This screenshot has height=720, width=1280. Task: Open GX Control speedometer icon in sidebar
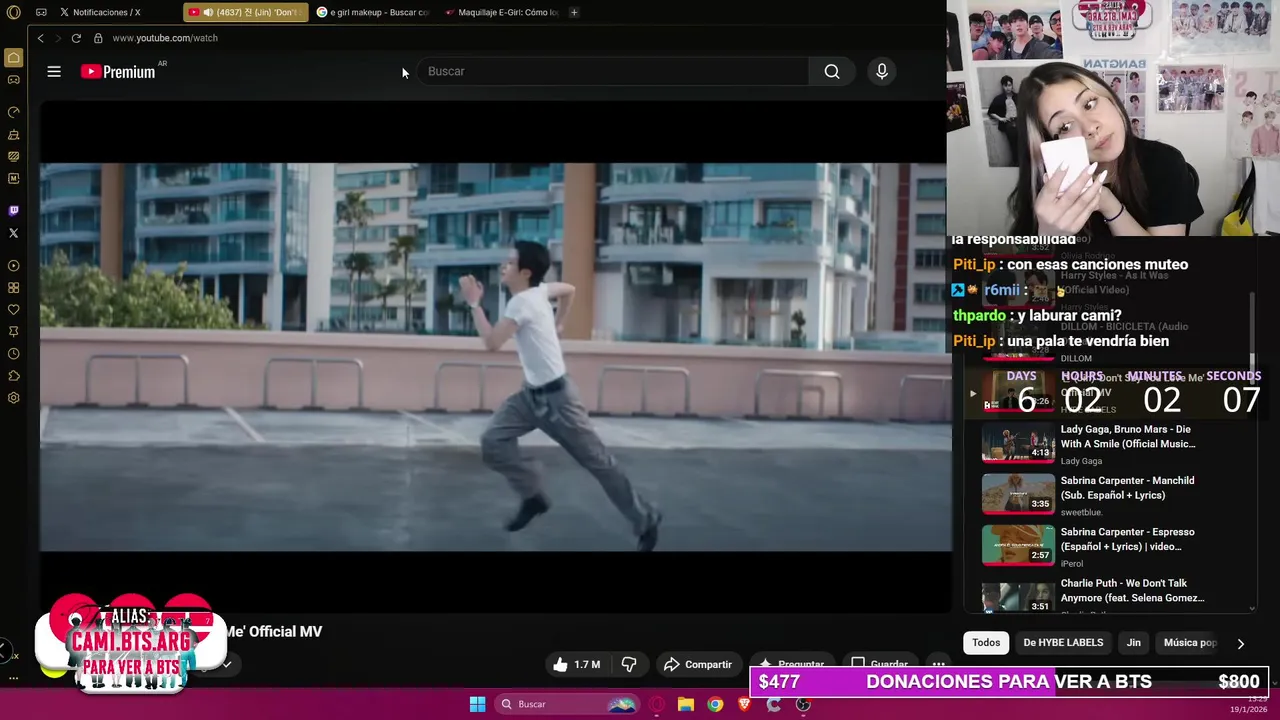point(13,112)
